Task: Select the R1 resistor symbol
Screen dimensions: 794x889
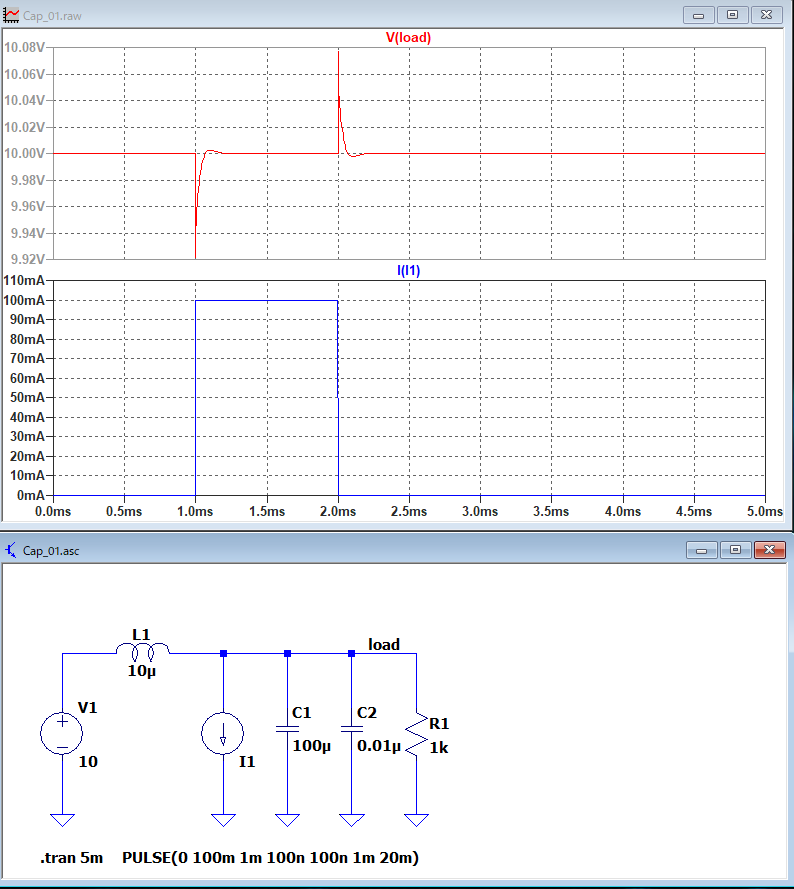Action: click(x=415, y=733)
